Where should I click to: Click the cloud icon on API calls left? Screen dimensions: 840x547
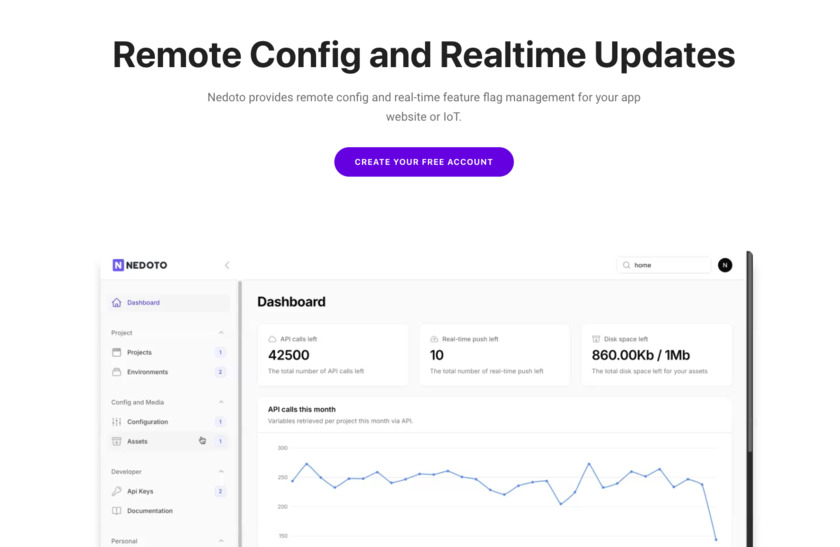[272, 339]
